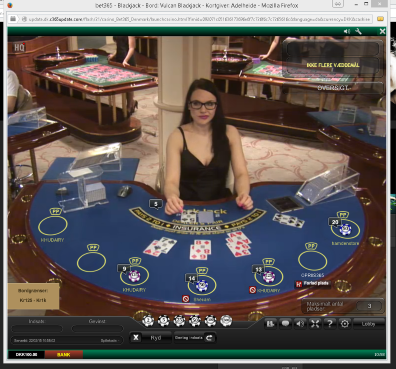396x369 pixels.
Task: Select the leftmost chip in chip tray
Action: coord(148,321)
